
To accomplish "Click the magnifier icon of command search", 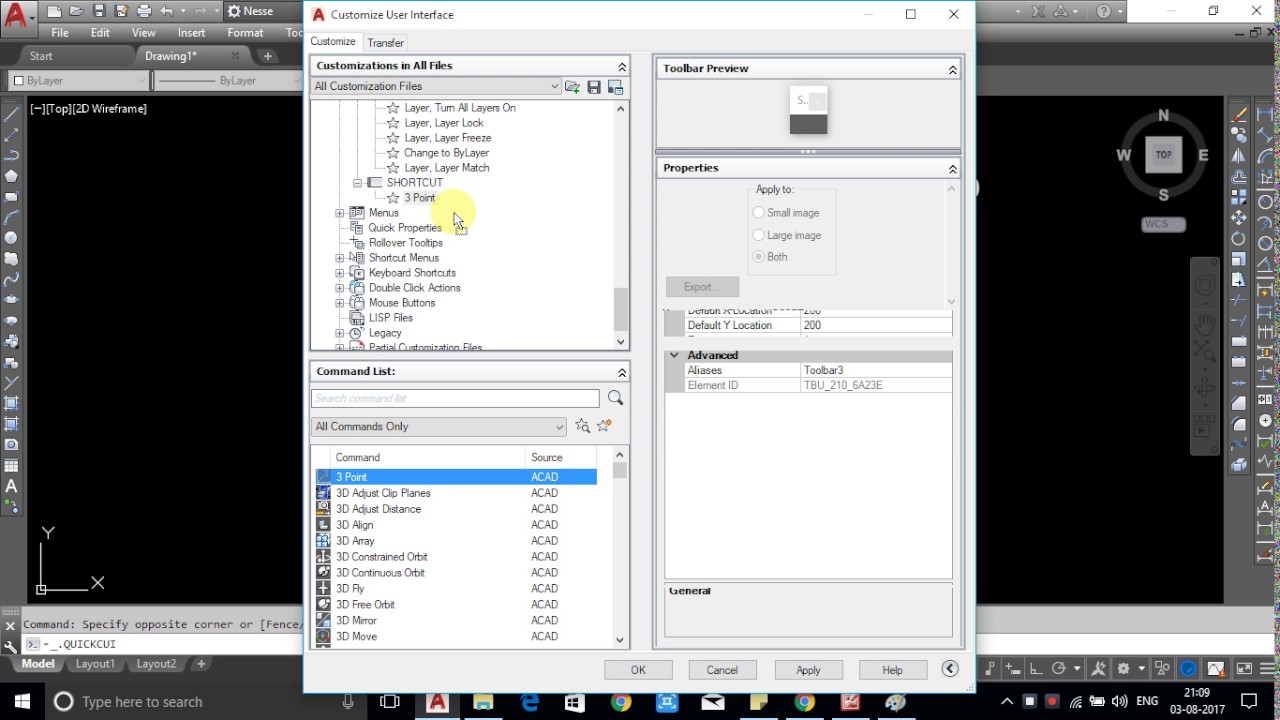I will point(615,398).
